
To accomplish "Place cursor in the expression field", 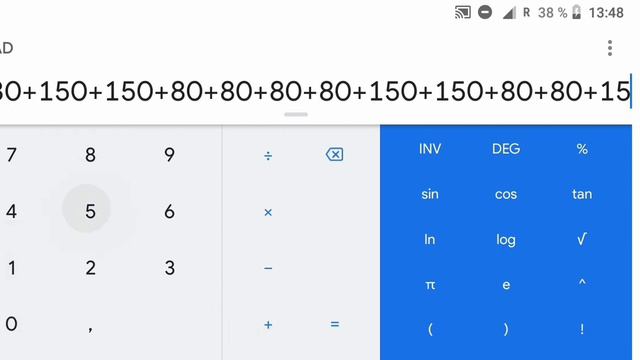I will pos(316,91).
